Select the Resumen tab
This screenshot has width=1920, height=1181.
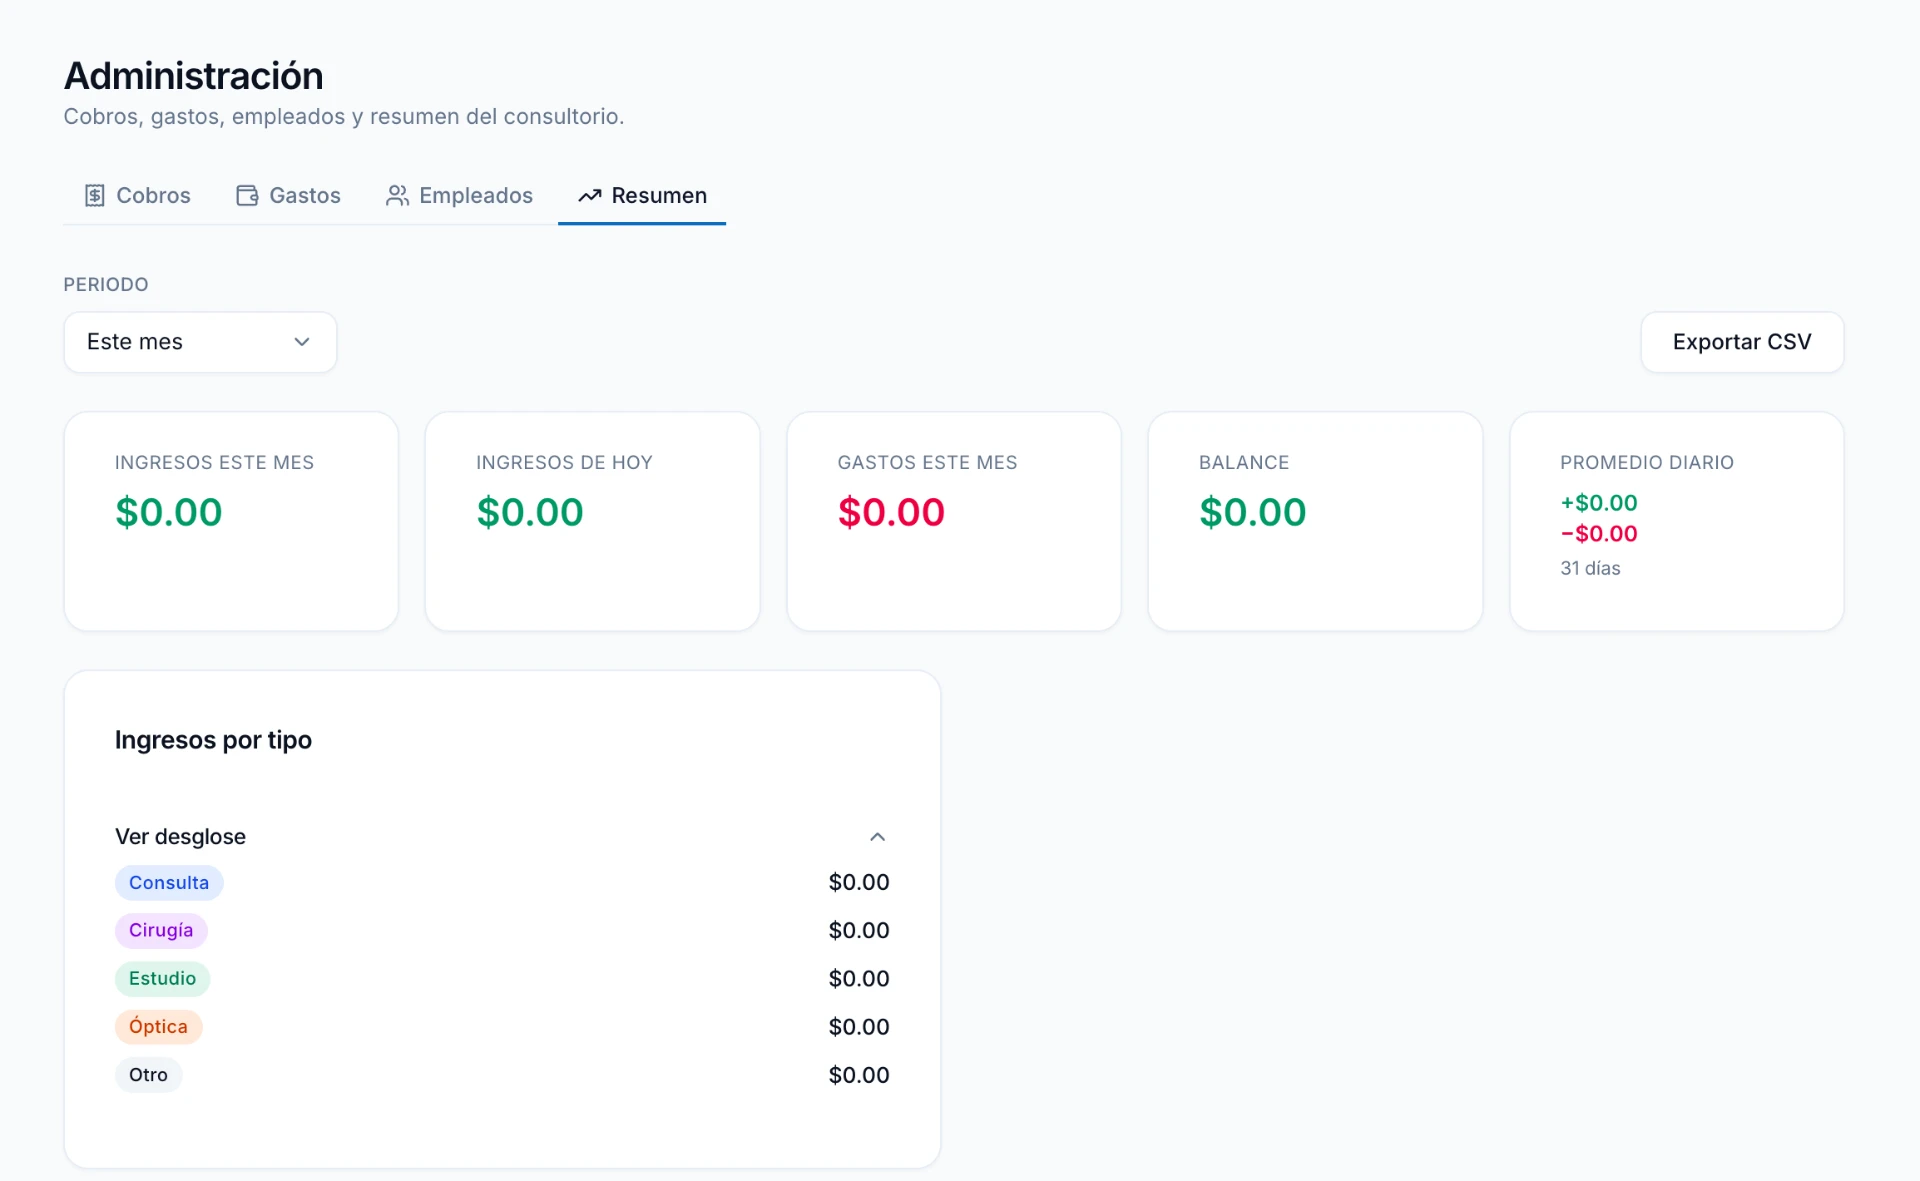click(x=642, y=195)
